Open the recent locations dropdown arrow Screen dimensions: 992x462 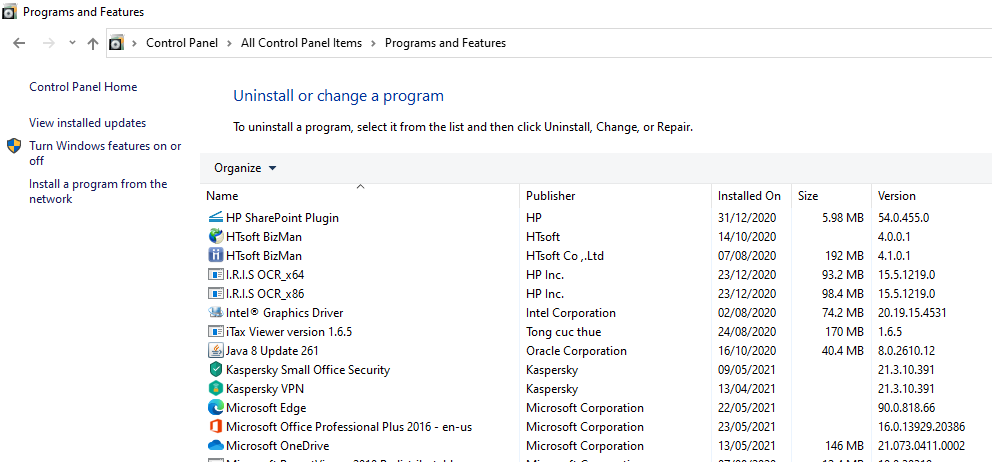pyautogui.click(x=72, y=42)
